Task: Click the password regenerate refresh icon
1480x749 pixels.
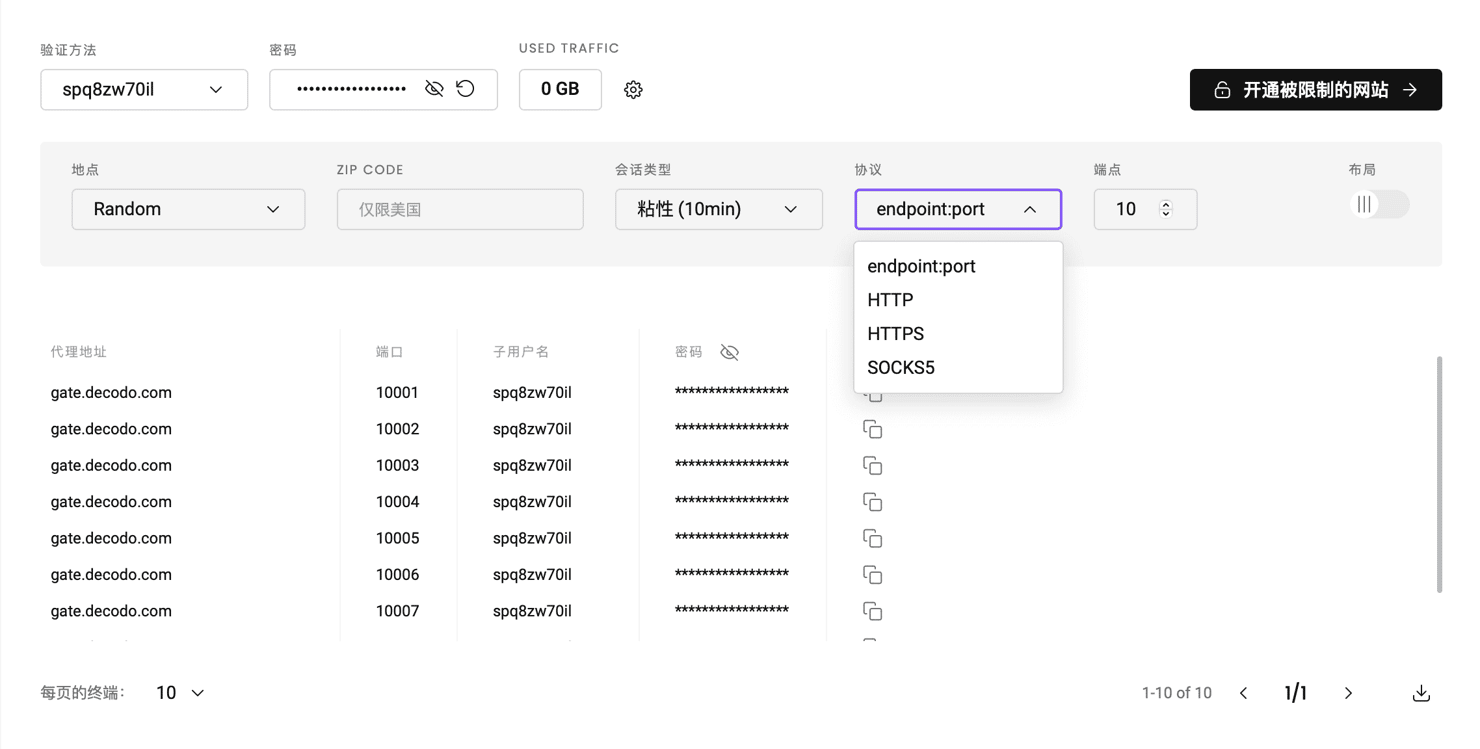Action: (x=466, y=89)
